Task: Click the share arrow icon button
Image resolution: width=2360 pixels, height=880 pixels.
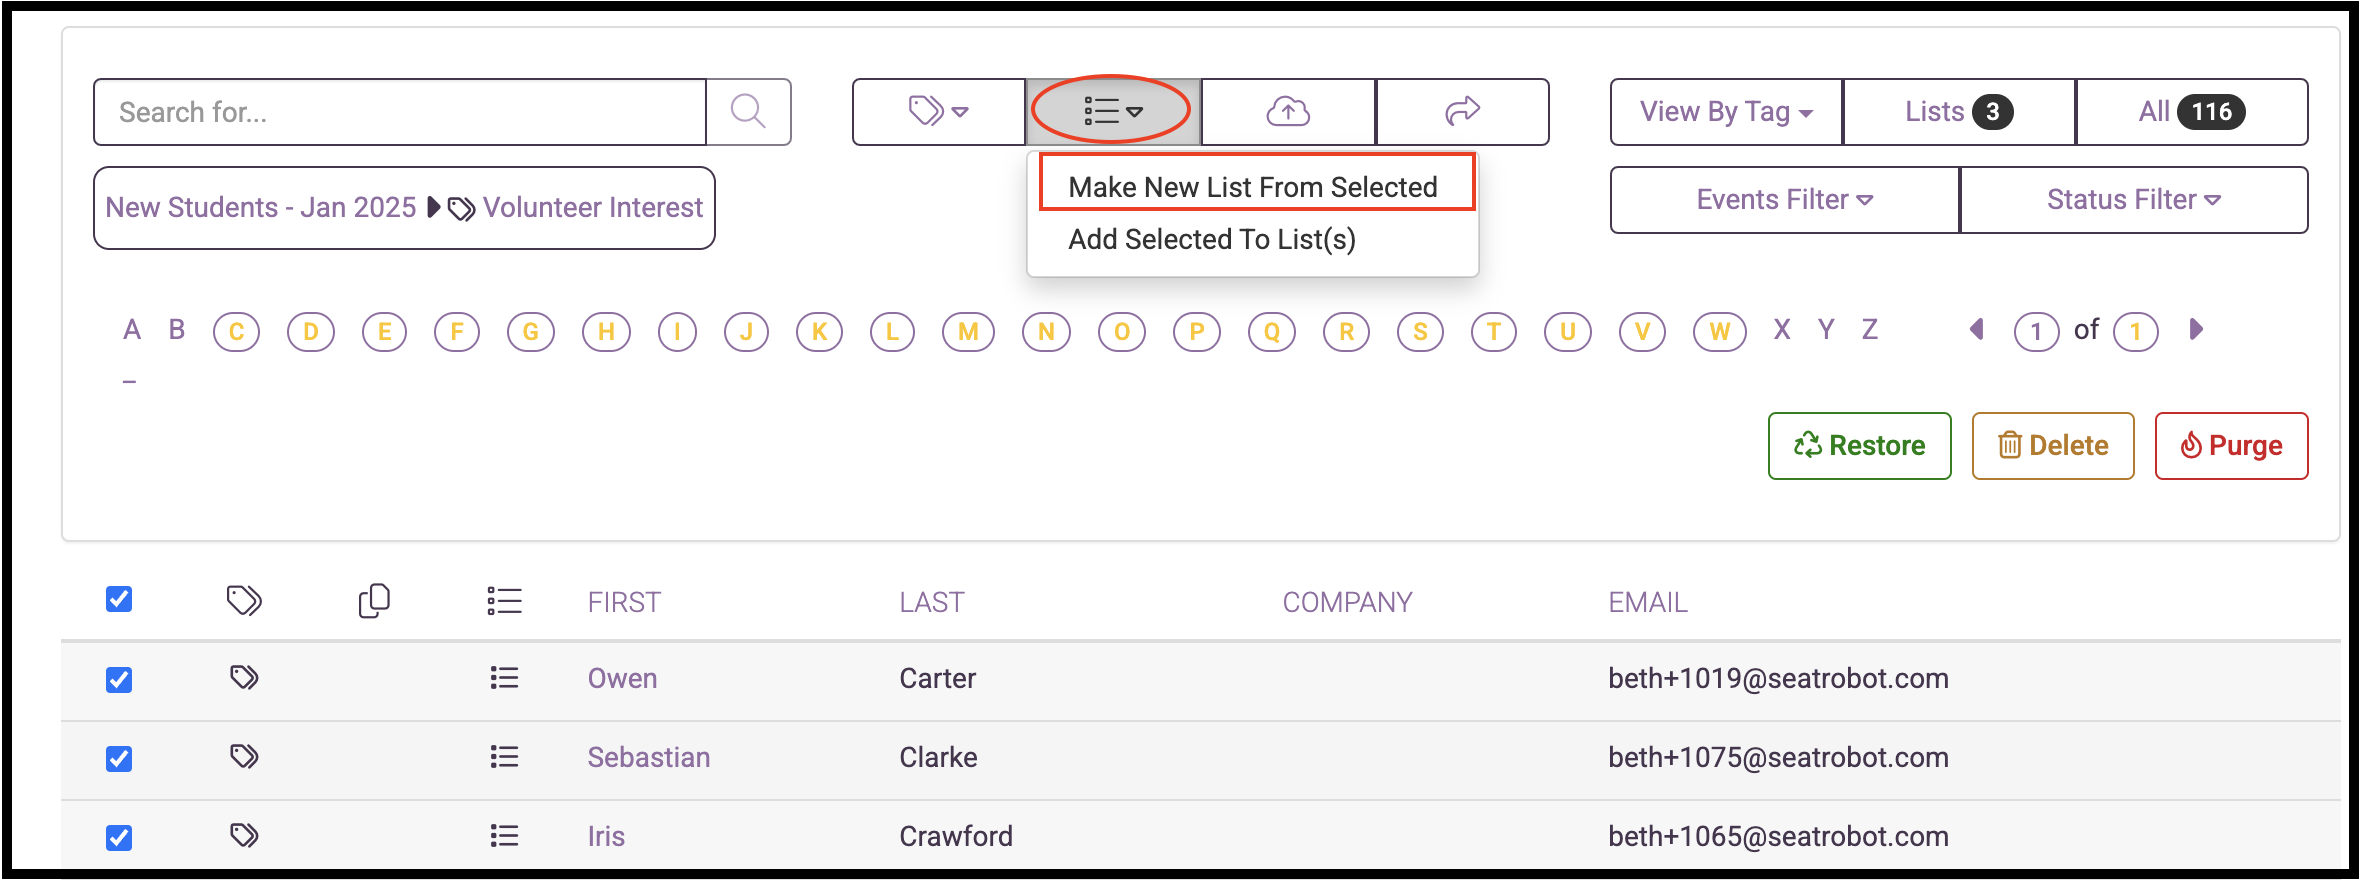Action: (x=1462, y=112)
